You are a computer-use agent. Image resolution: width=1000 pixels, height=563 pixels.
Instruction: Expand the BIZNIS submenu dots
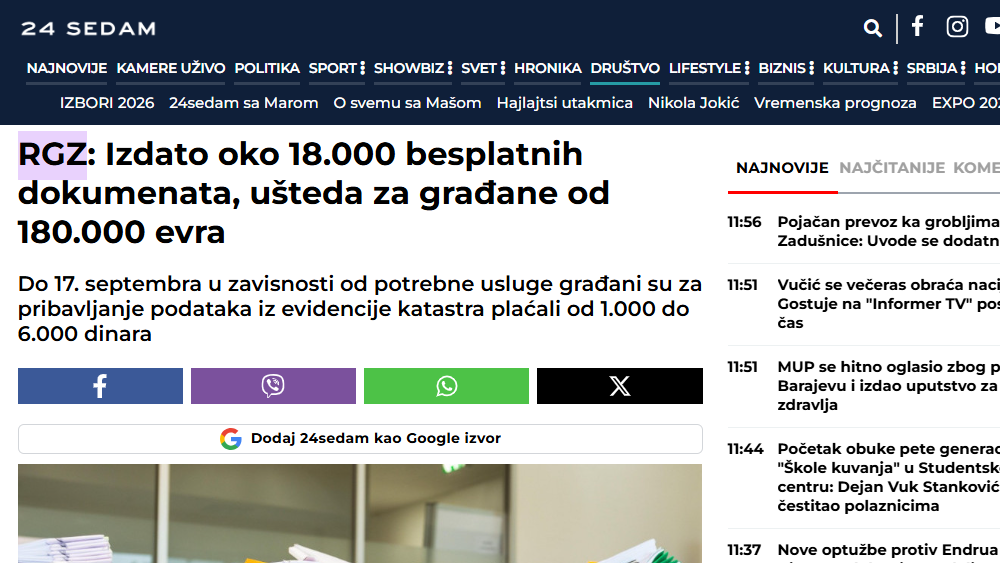coord(811,68)
